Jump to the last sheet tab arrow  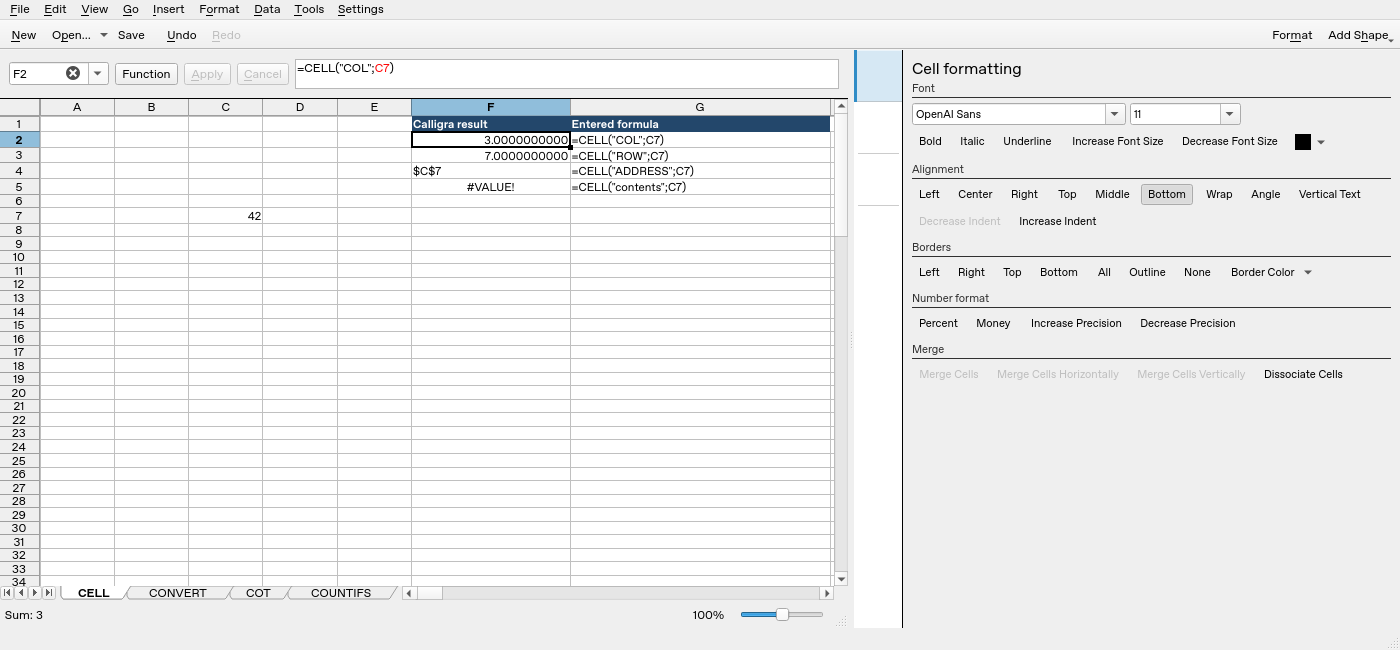48,593
